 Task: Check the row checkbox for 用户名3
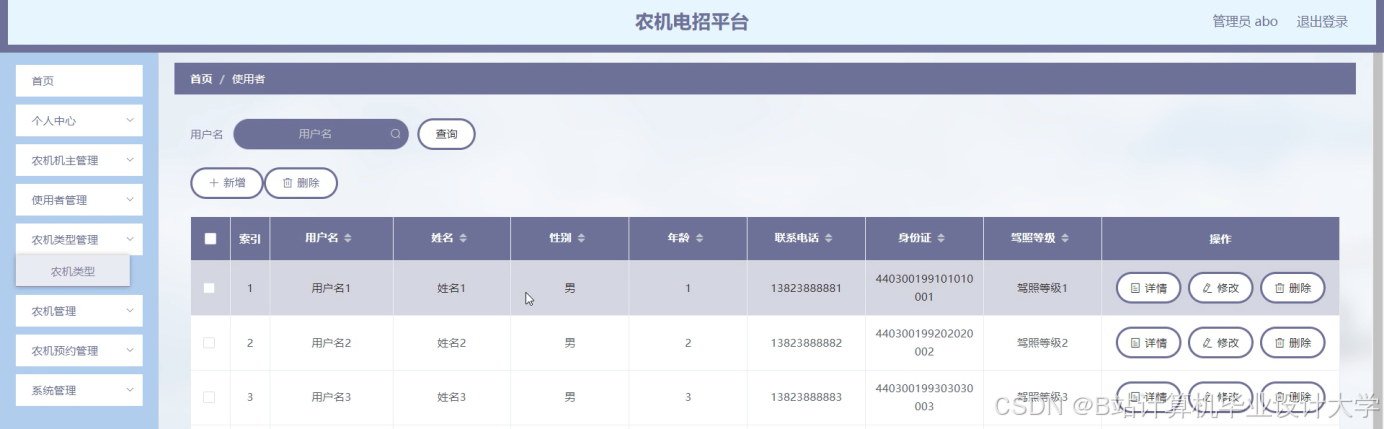pos(209,397)
